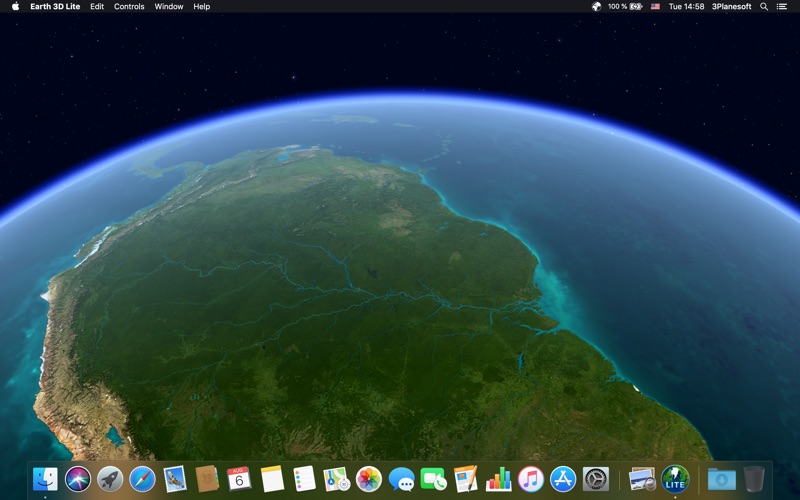
Task: Open the App Store icon
Action: [563, 480]
